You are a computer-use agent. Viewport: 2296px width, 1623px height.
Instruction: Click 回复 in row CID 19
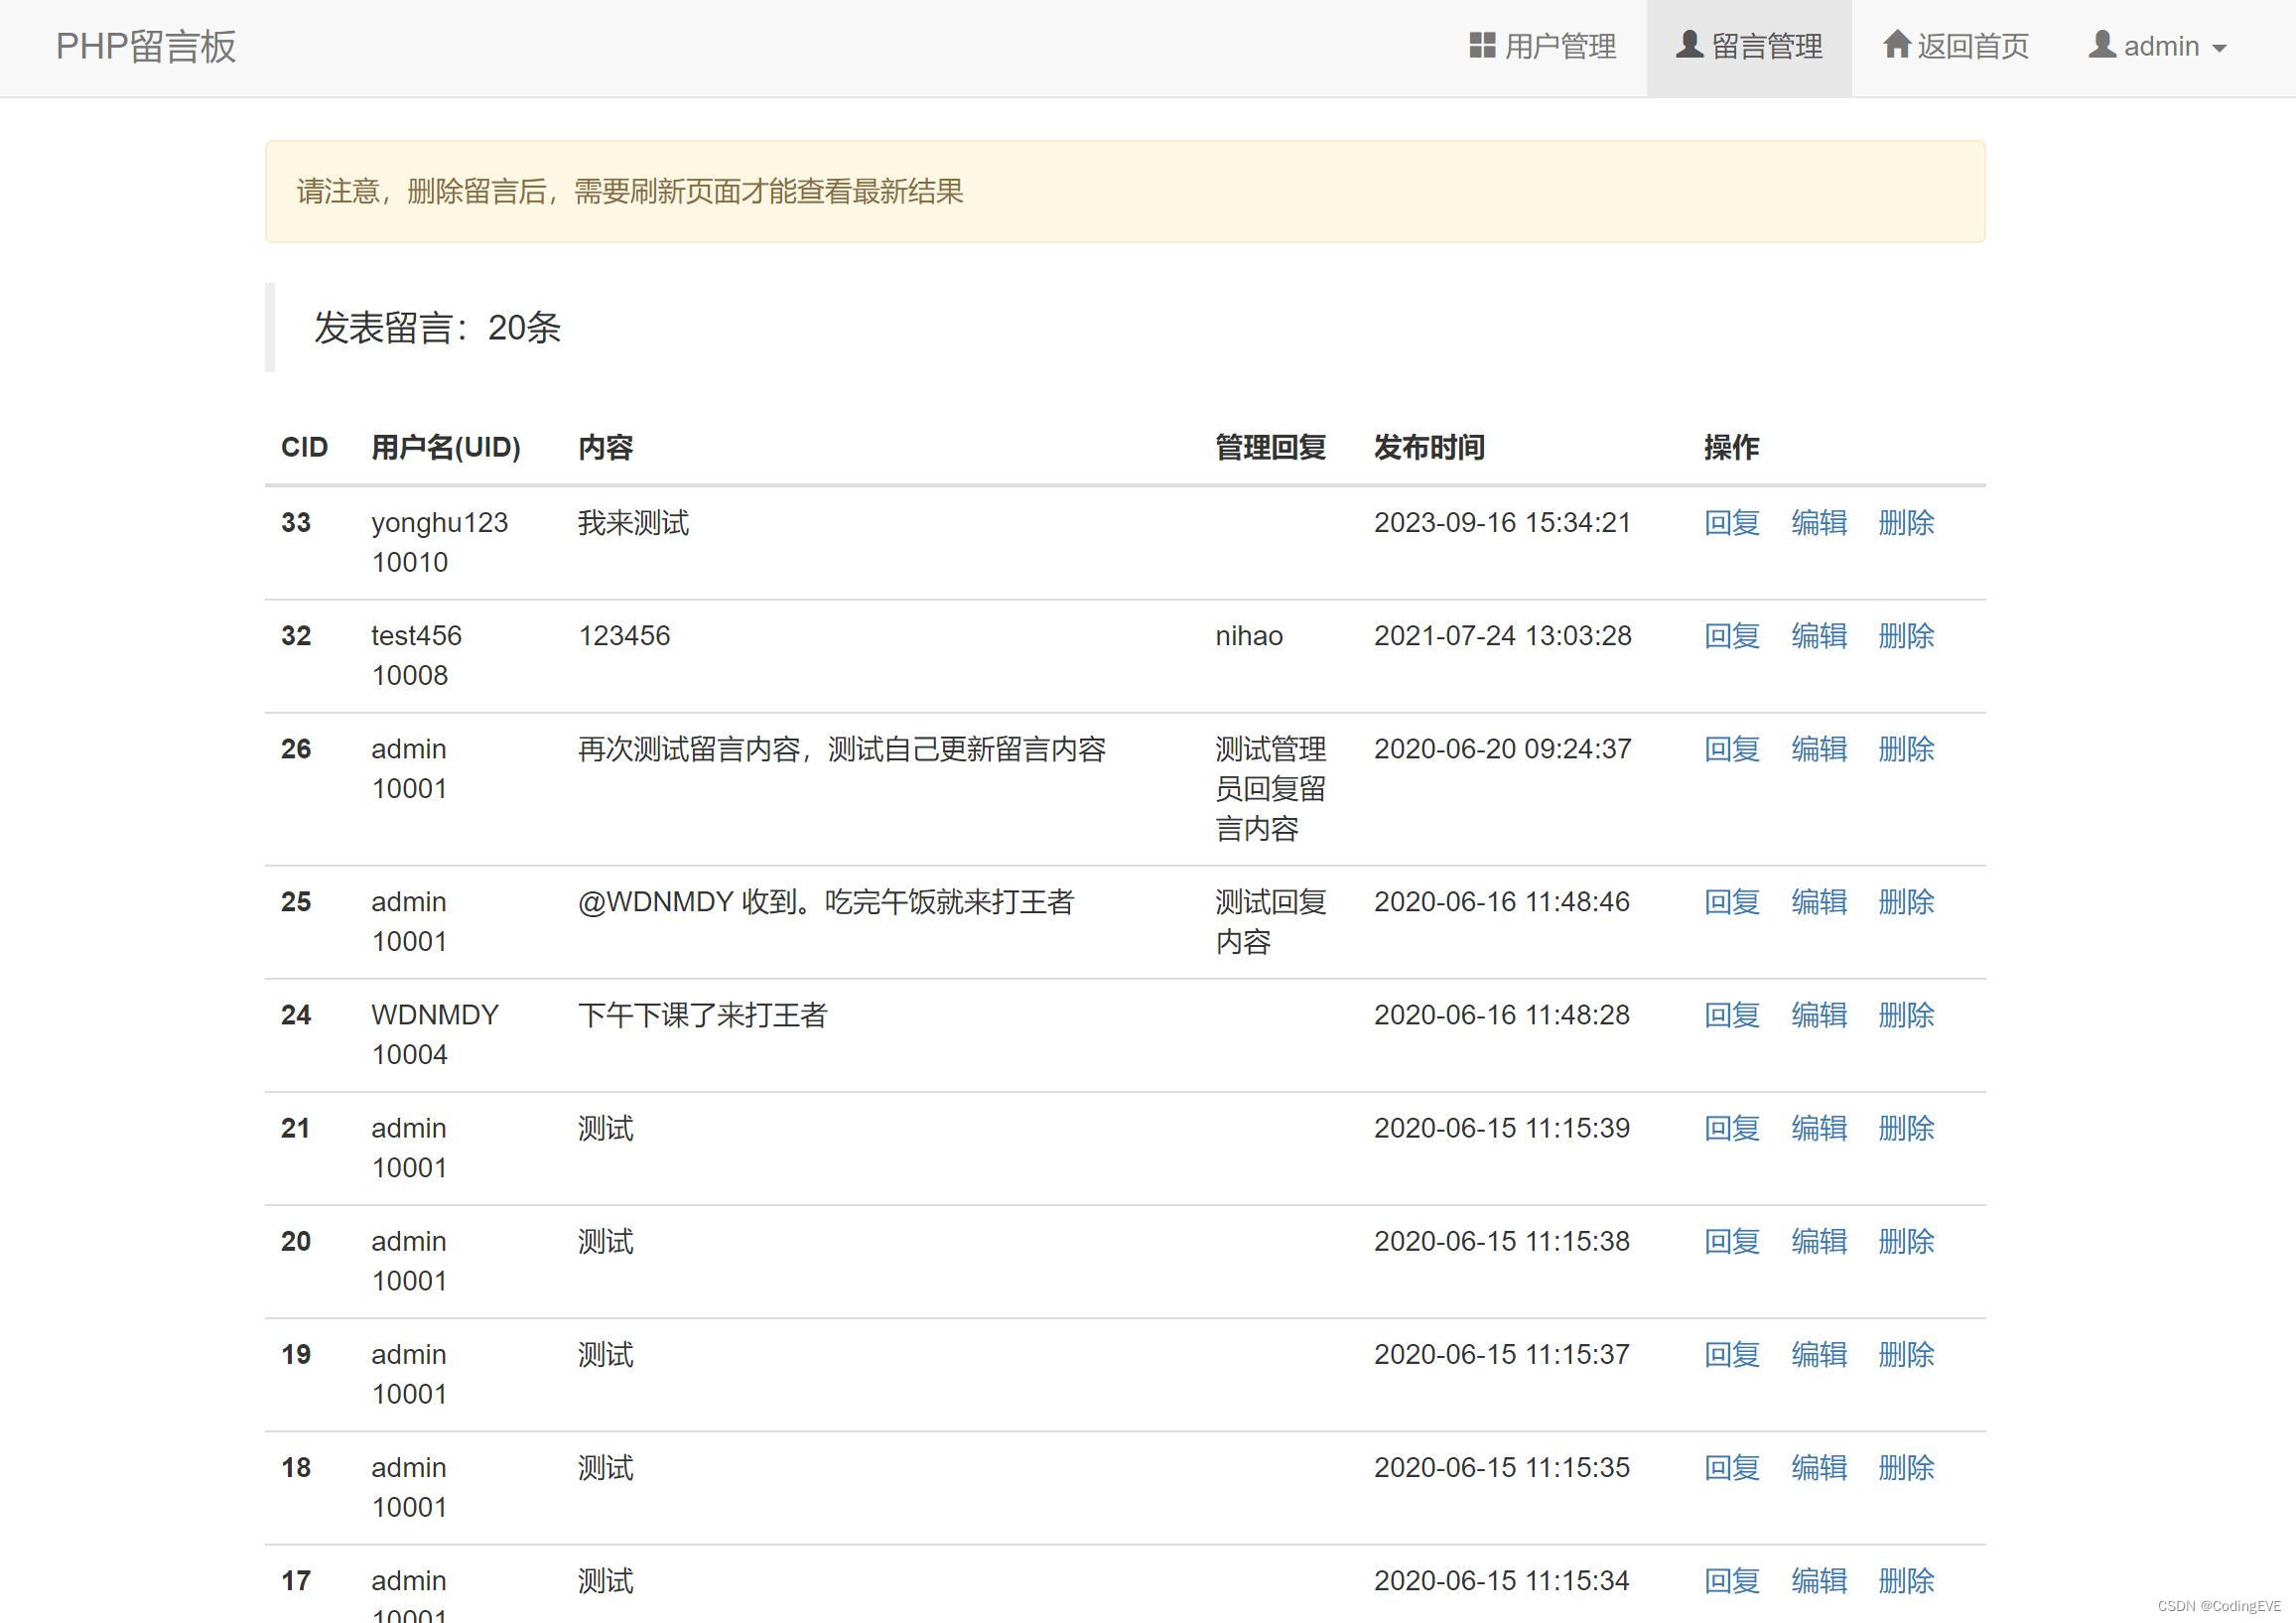(x=1732, y=1353)
